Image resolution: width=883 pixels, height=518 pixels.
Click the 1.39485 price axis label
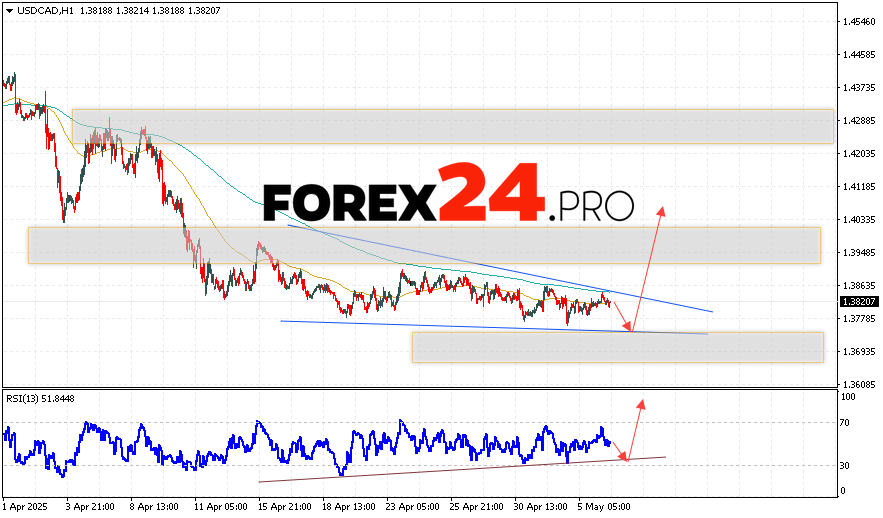[859, 253]
